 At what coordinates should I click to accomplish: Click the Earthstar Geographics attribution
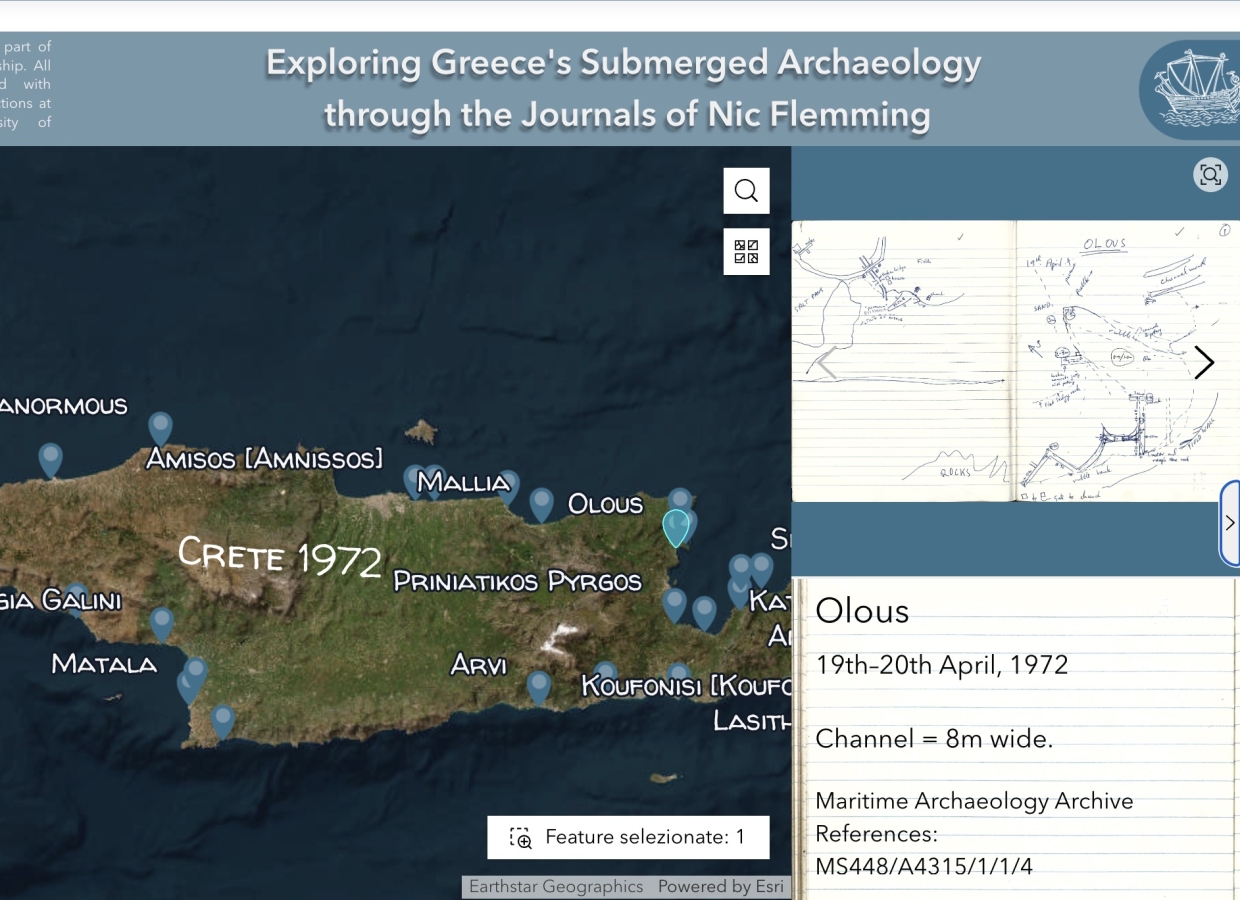point(554,886)
